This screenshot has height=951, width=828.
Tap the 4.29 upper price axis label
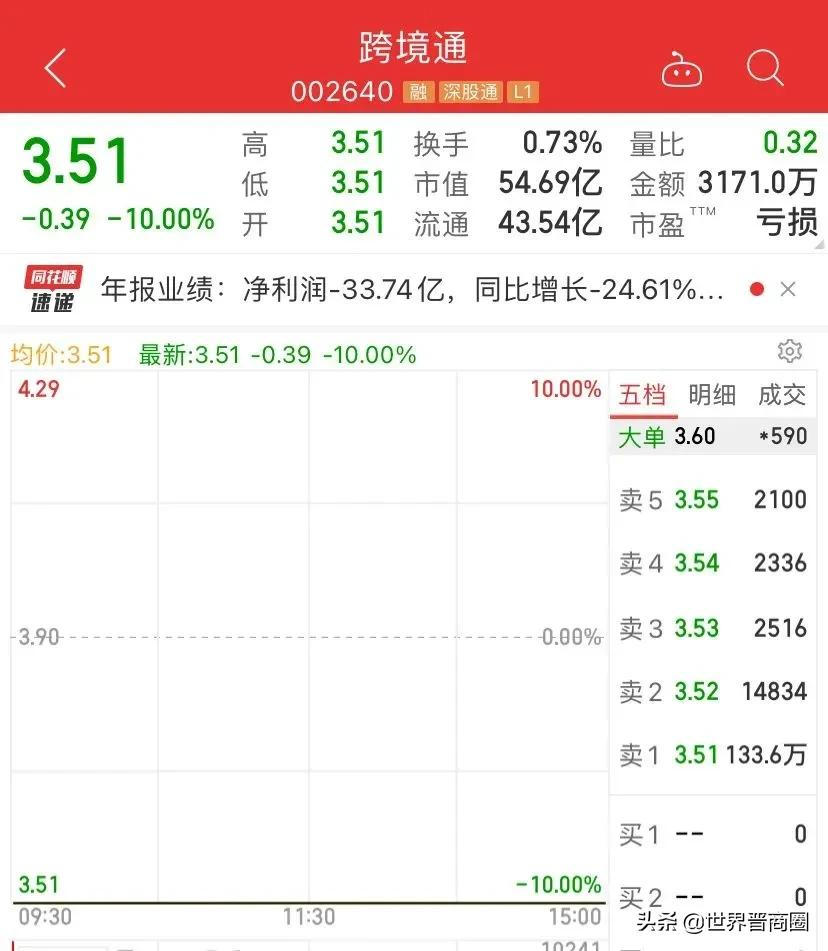click(x=39, y=389)
